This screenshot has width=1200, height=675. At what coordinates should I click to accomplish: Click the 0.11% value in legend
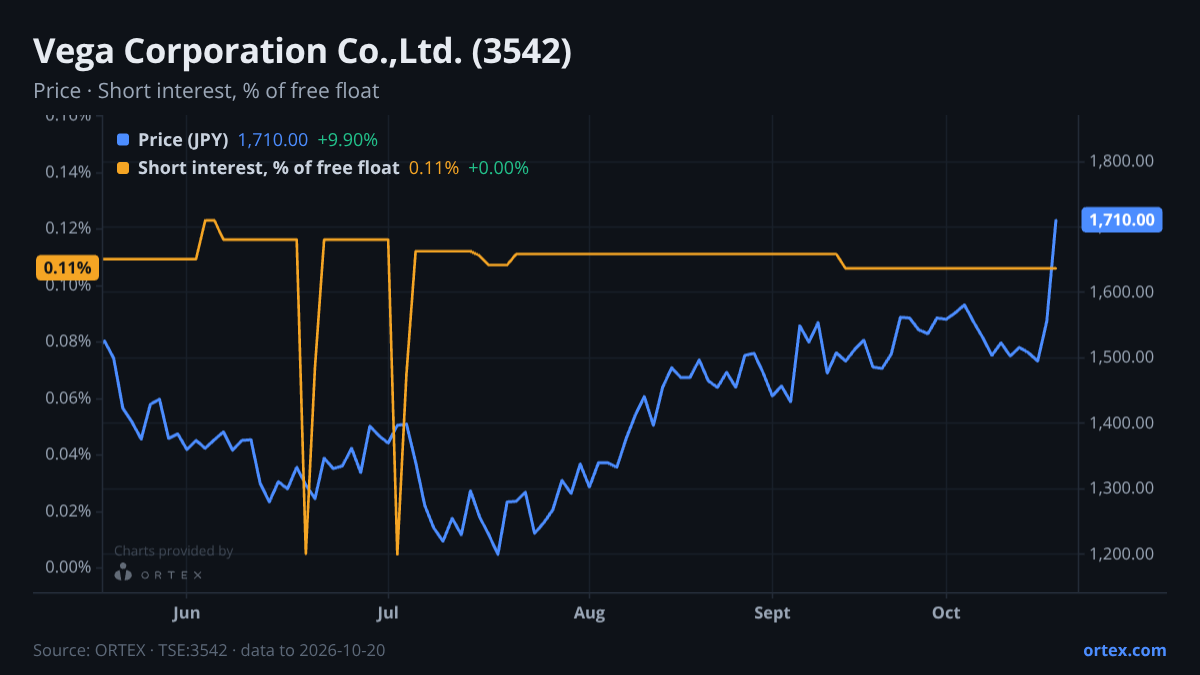click(434, 168)
